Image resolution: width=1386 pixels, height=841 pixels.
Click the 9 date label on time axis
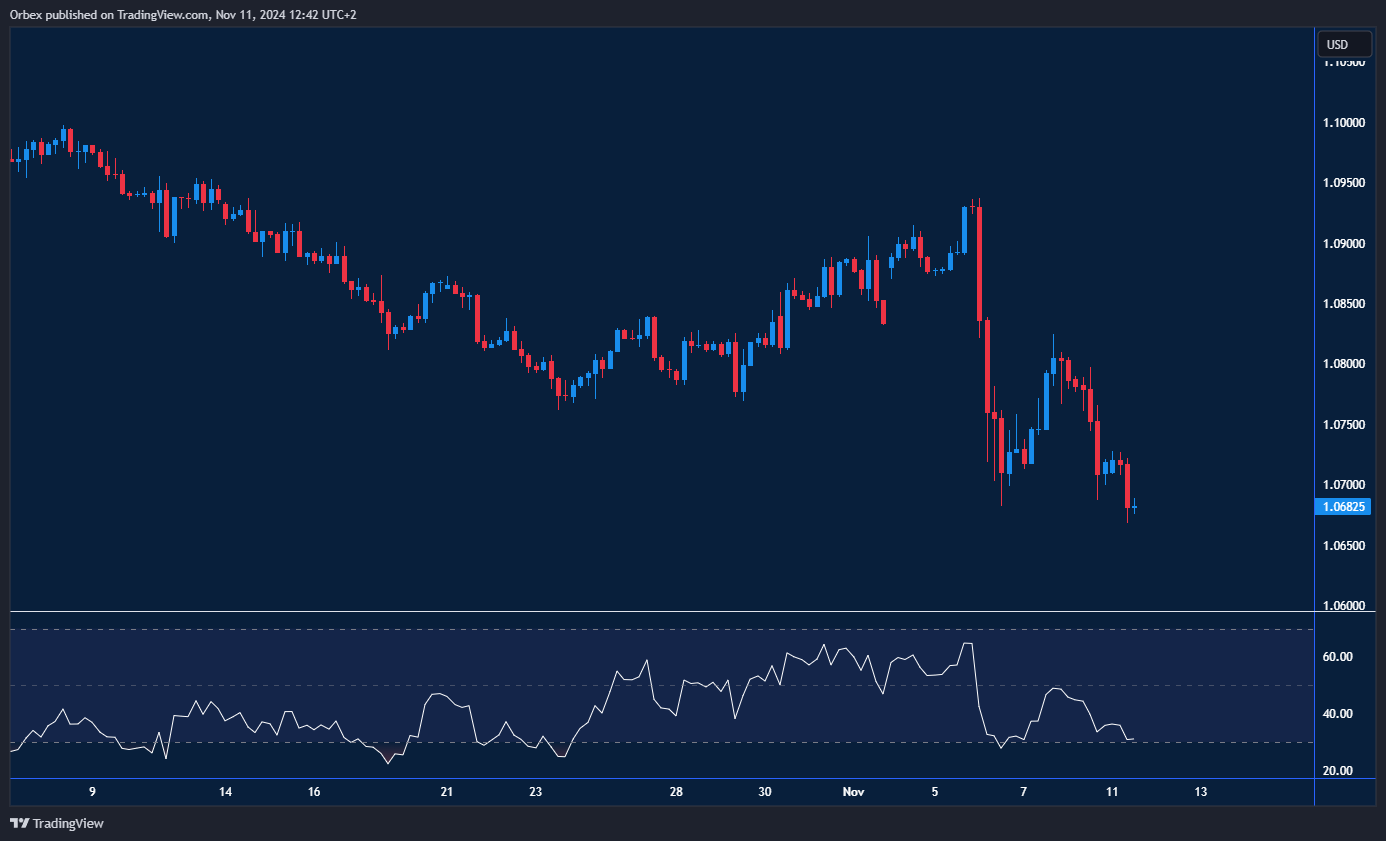pyautogui.click(x=92, y=792)
